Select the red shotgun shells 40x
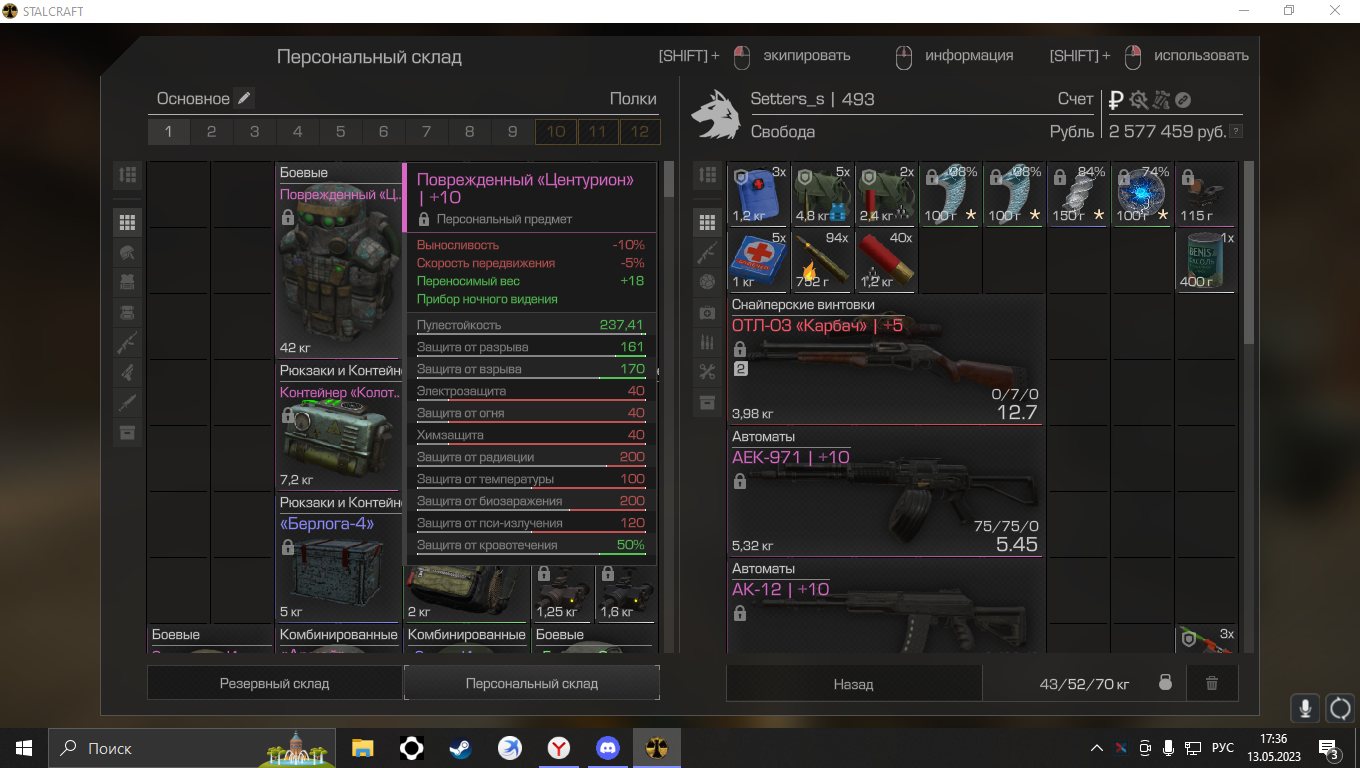1360x768 pixels. [x=887, y=260]
